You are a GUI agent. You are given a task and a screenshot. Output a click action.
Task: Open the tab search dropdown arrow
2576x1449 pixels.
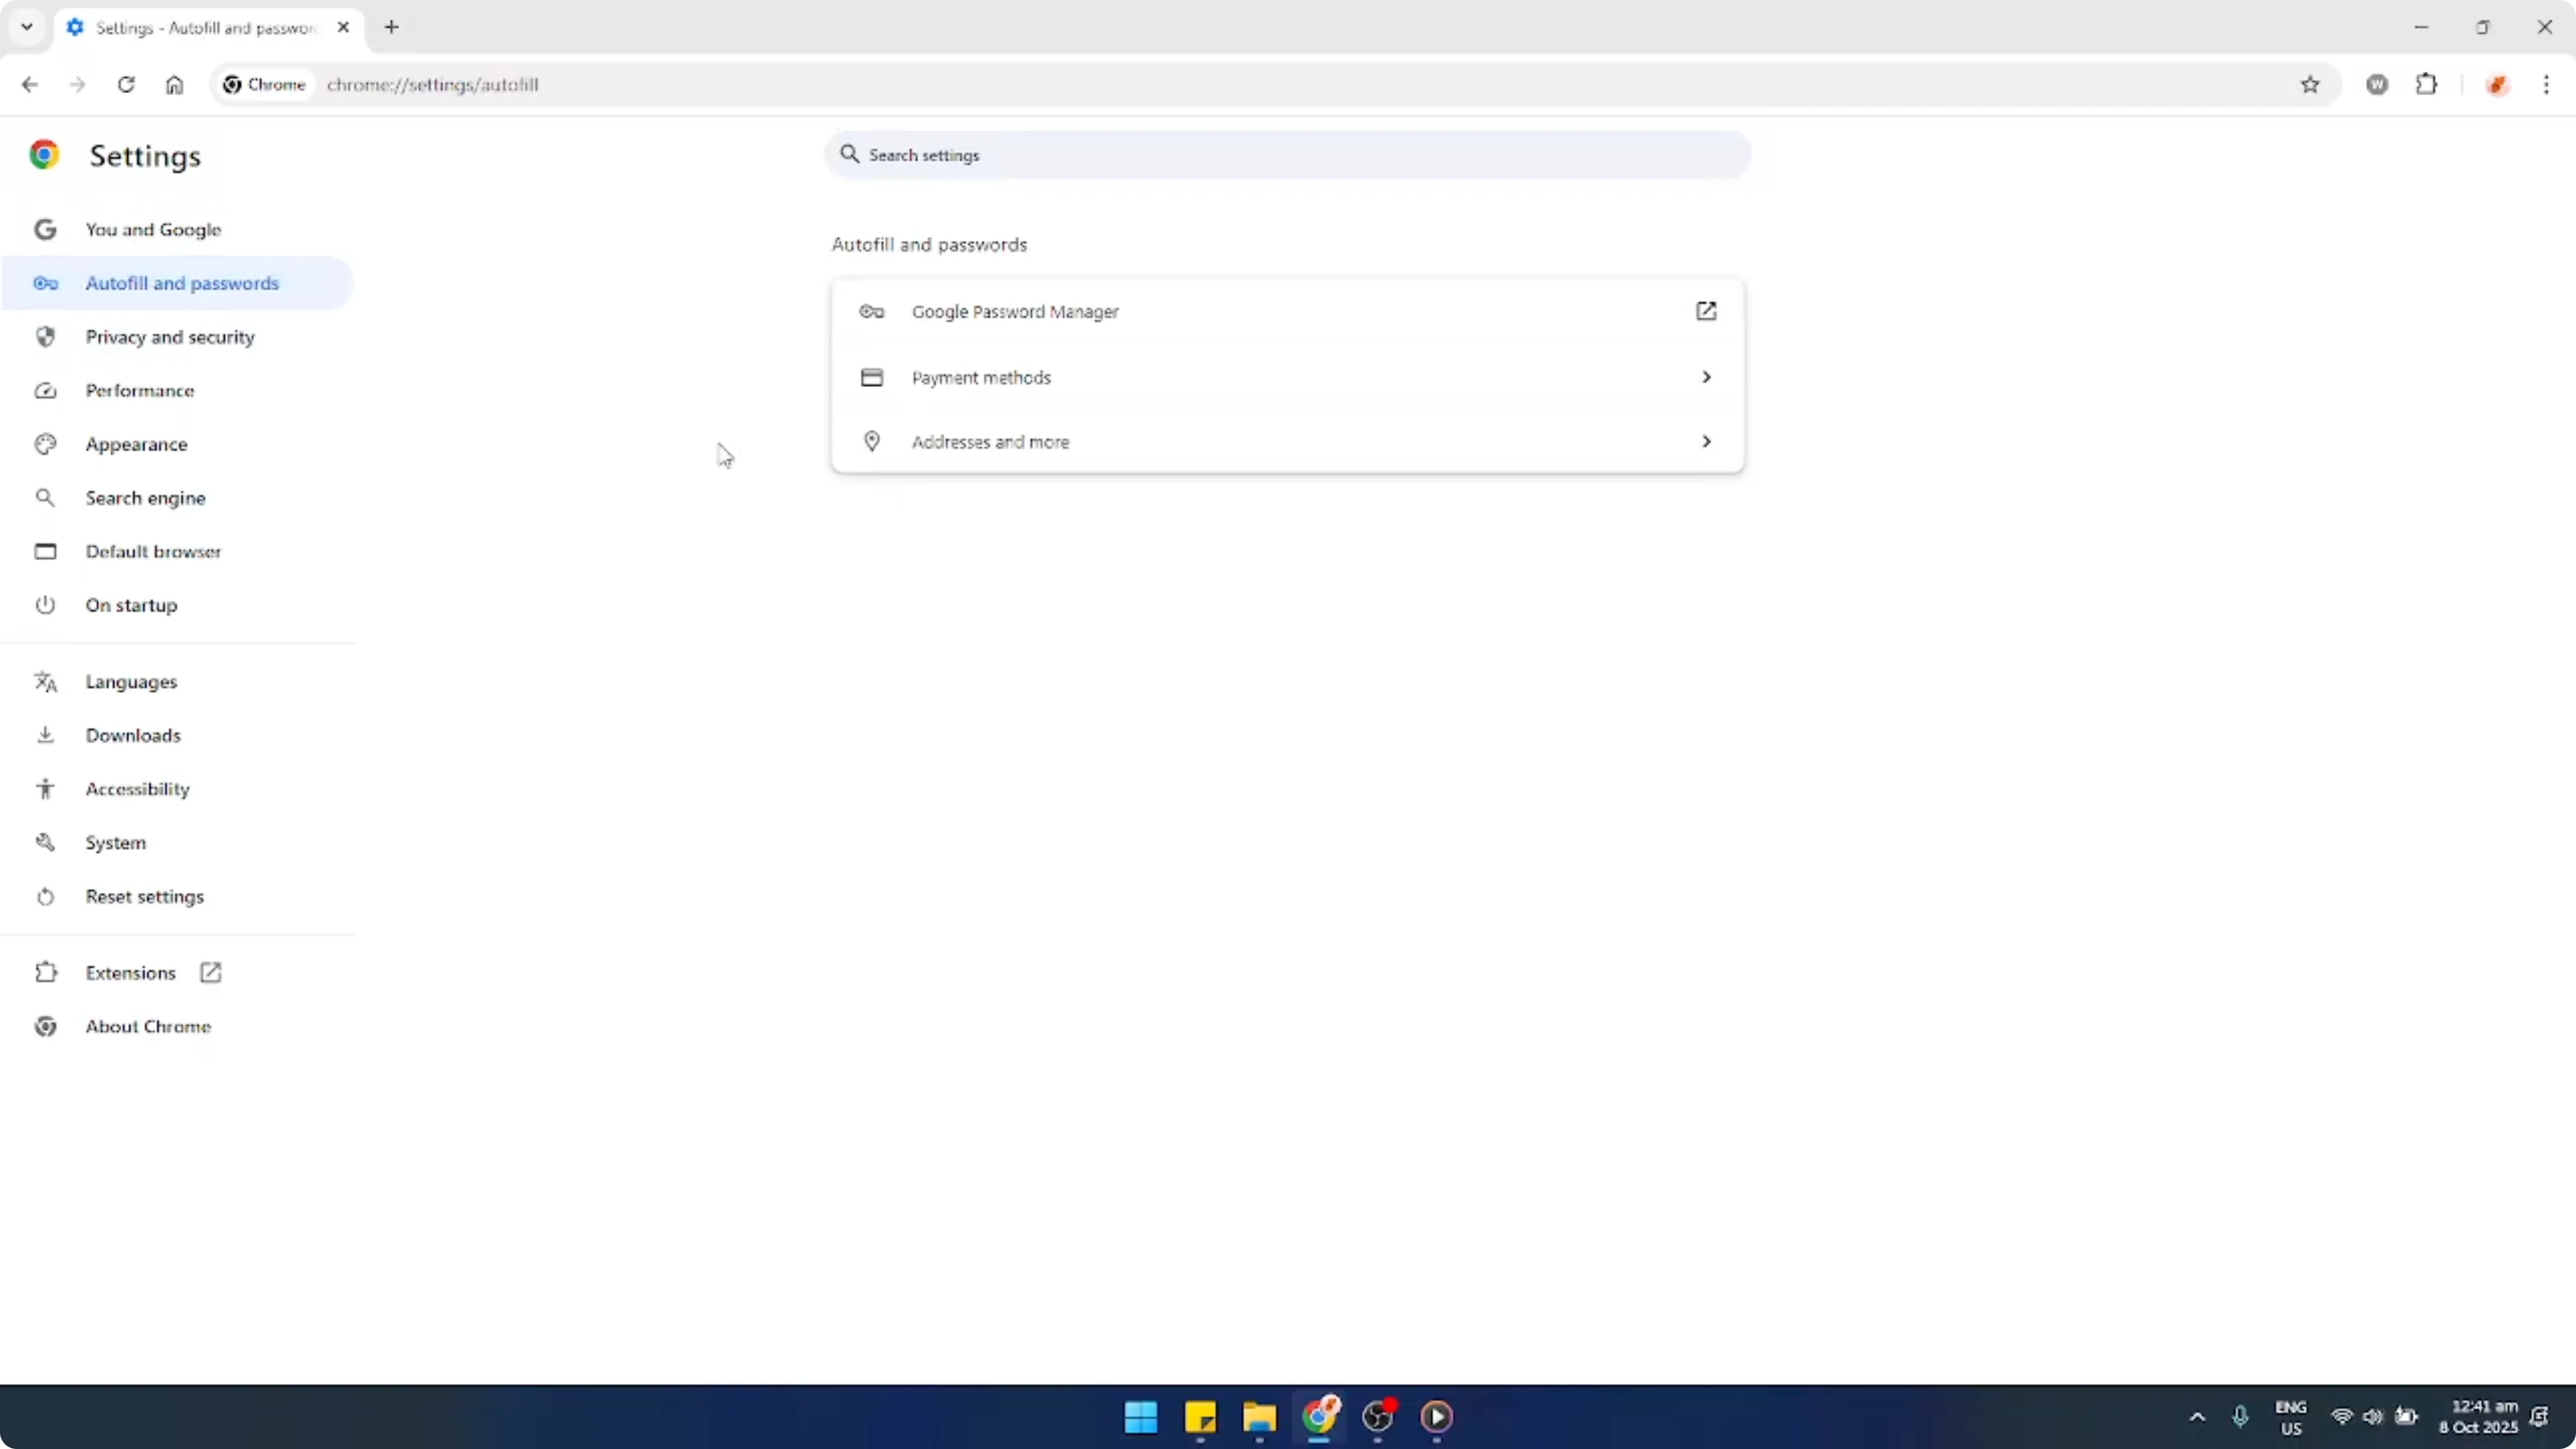pyautogui.click(x=26, y=27)
